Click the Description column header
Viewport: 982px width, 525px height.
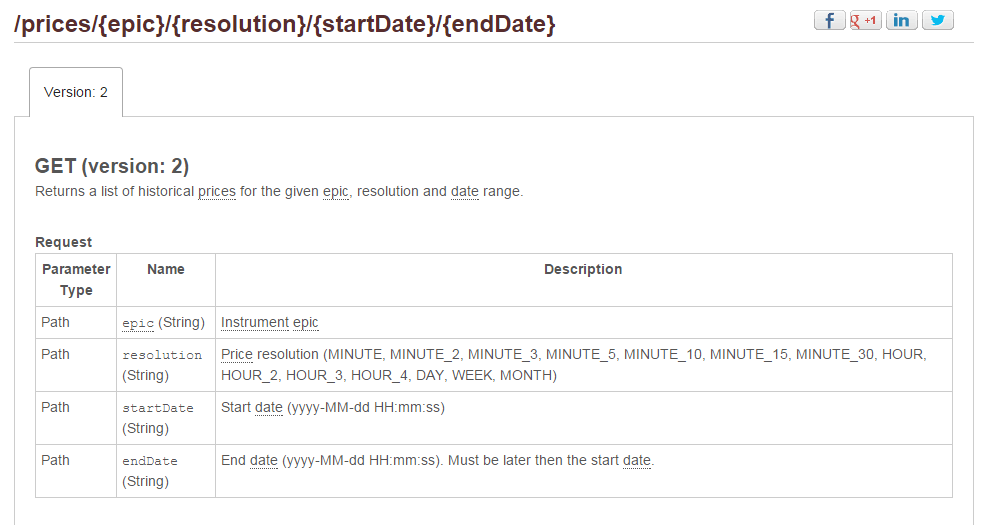tap(583, 270)
